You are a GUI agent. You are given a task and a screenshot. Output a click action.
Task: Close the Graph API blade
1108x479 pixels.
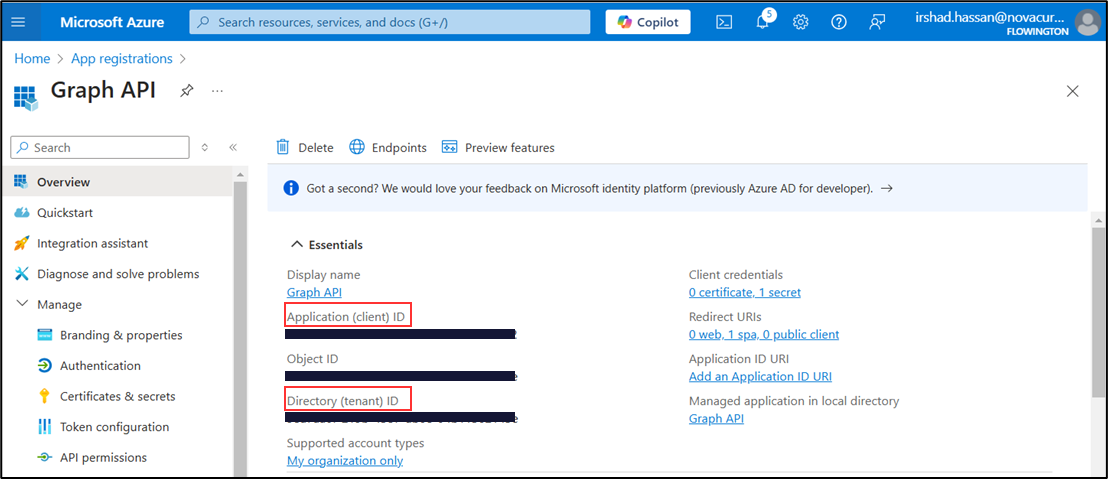pos(1073,91)
